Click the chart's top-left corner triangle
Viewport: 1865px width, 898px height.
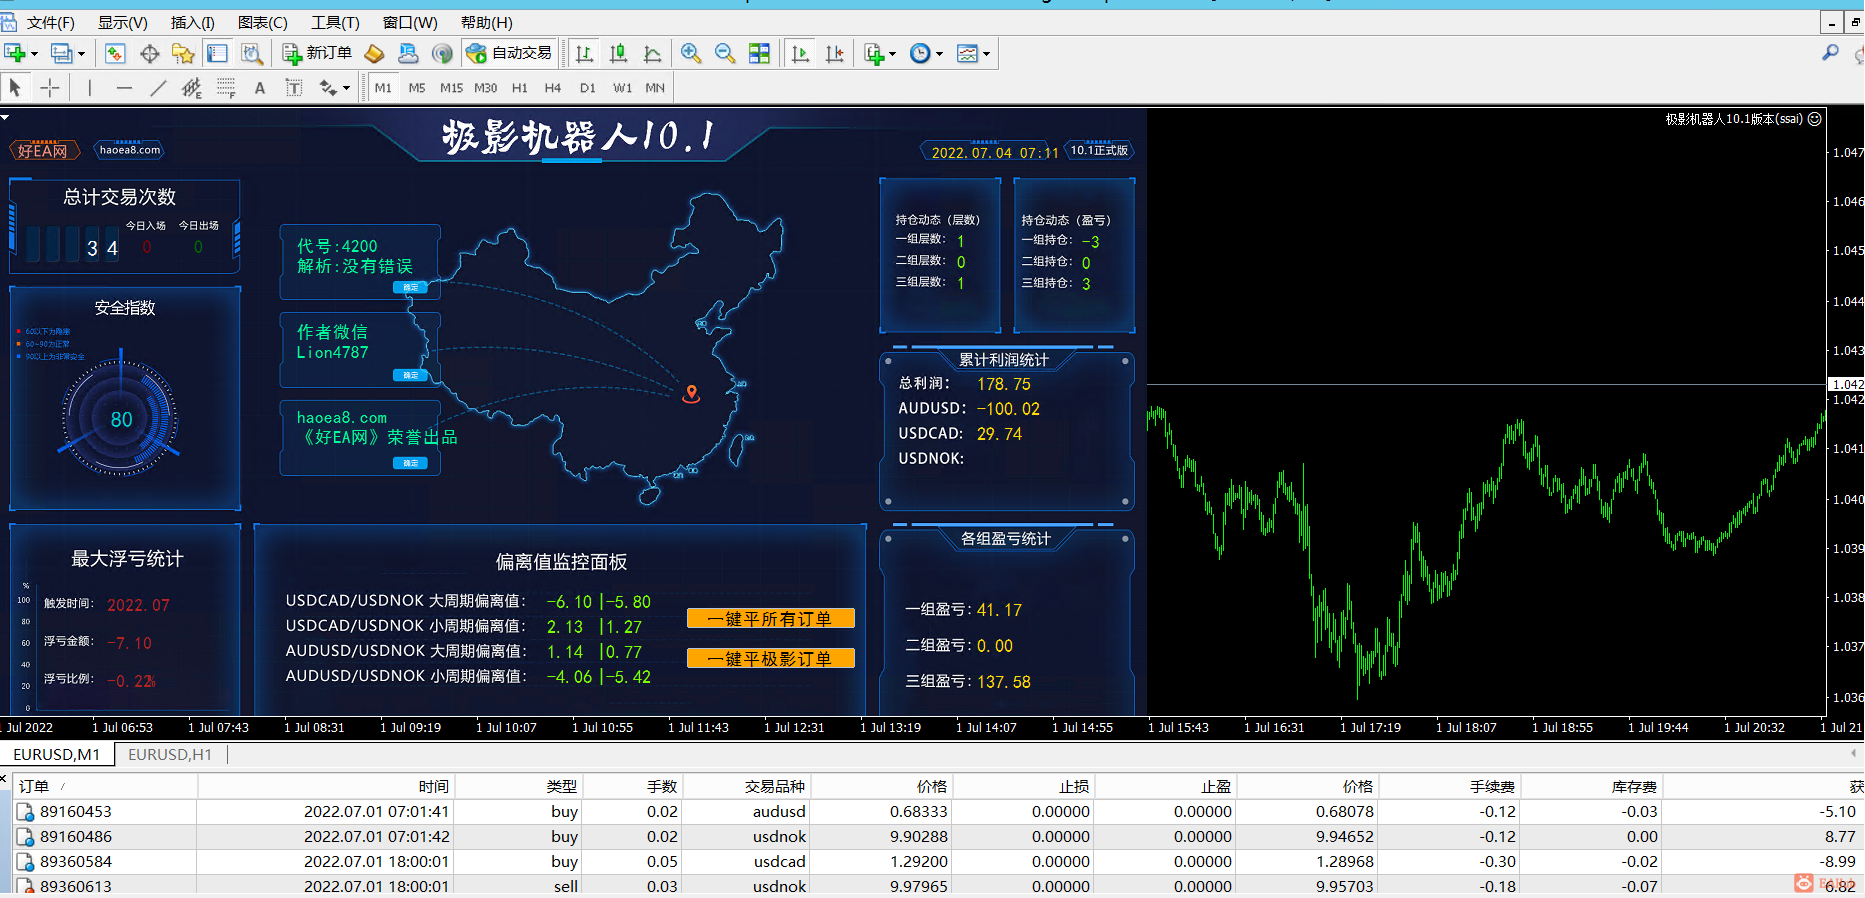pyautogui.click(x=5, y=117)
